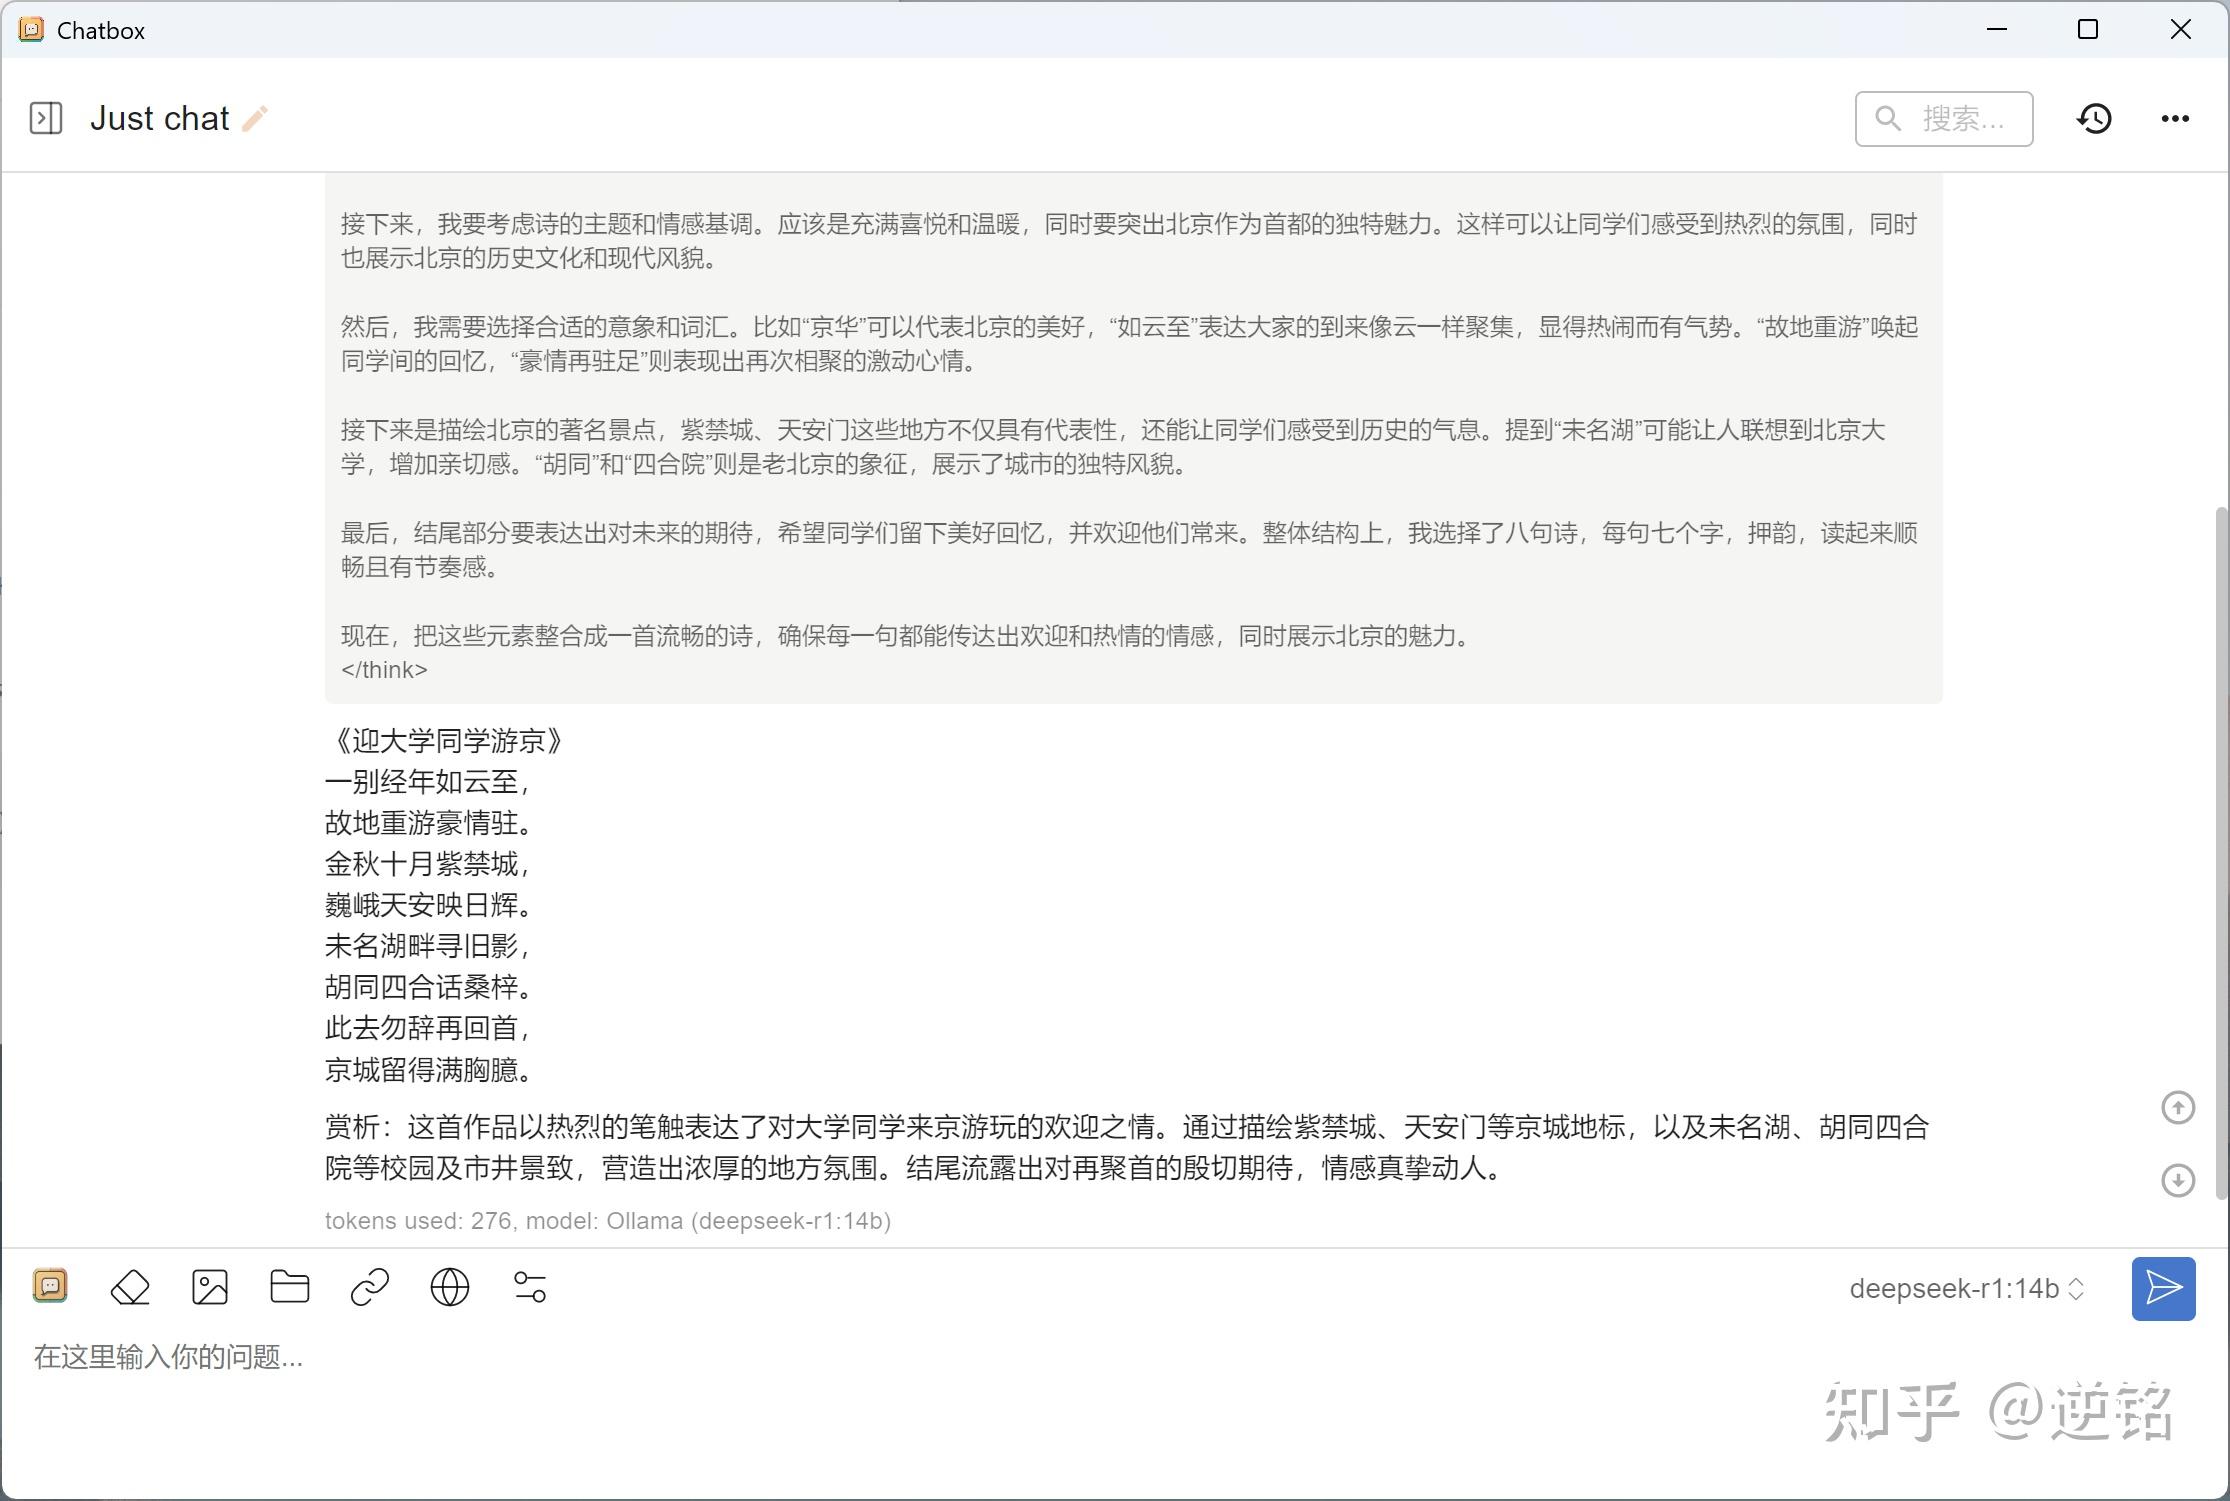Open the three-dots more options menu

(2175, 119)
